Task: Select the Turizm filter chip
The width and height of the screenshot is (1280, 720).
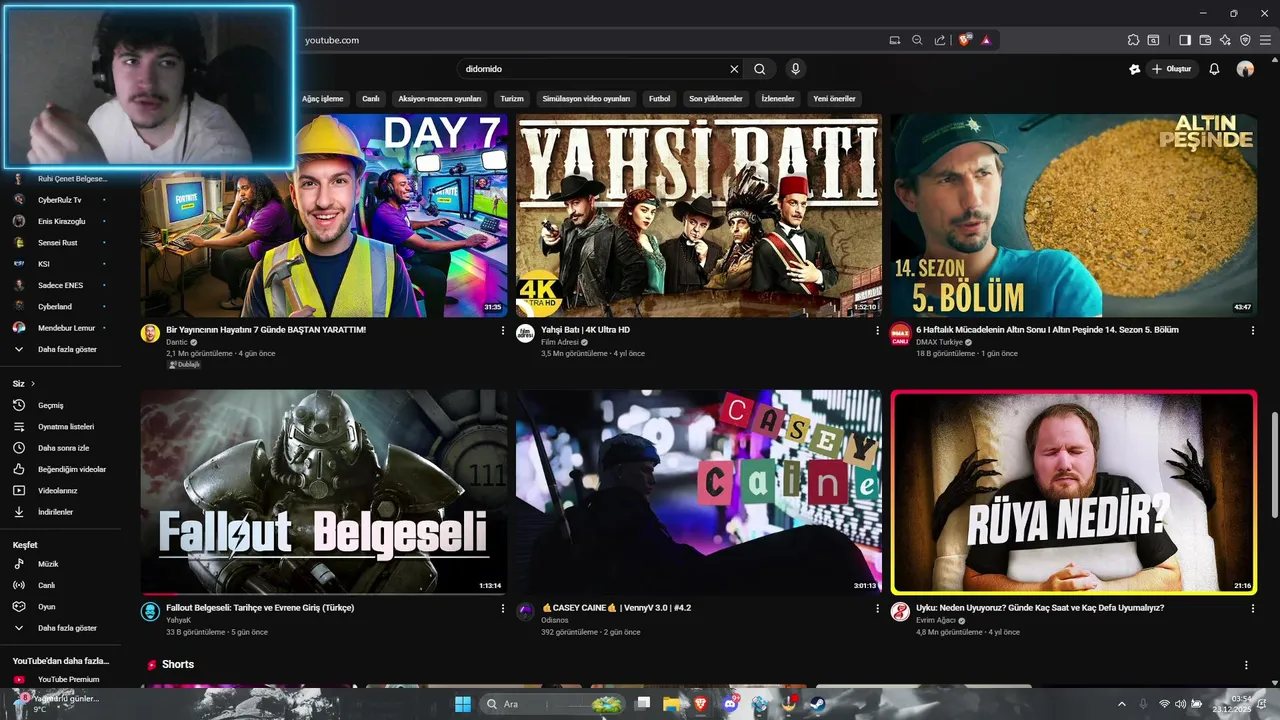Action: tap(512, 99)
